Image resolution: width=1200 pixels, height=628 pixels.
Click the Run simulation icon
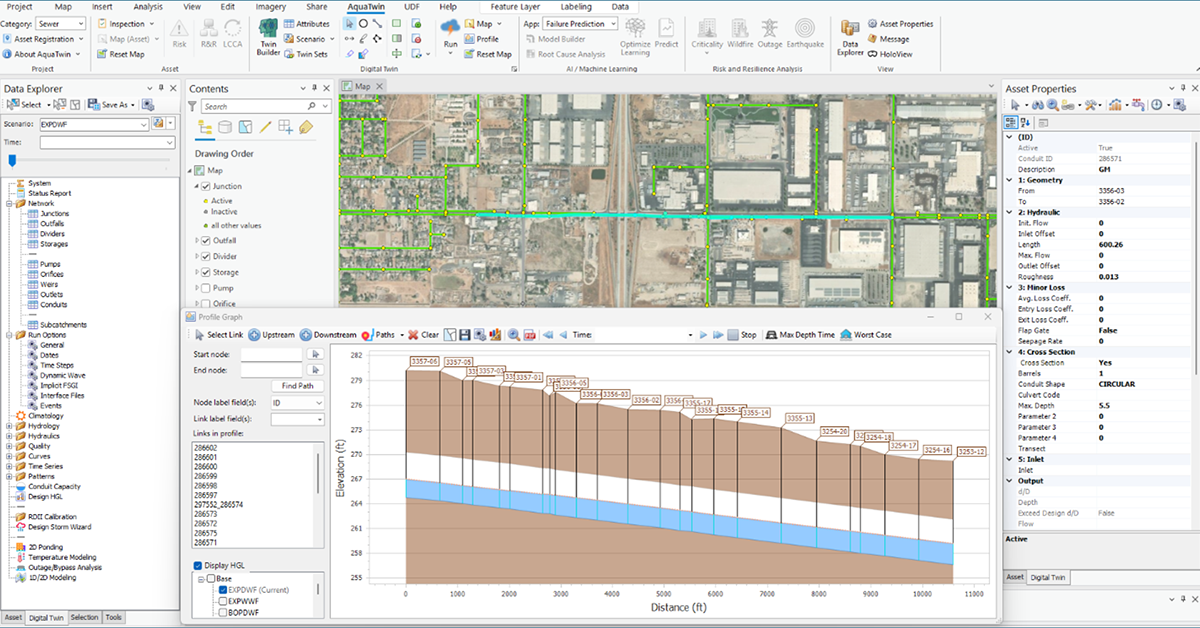click(450, 30)
